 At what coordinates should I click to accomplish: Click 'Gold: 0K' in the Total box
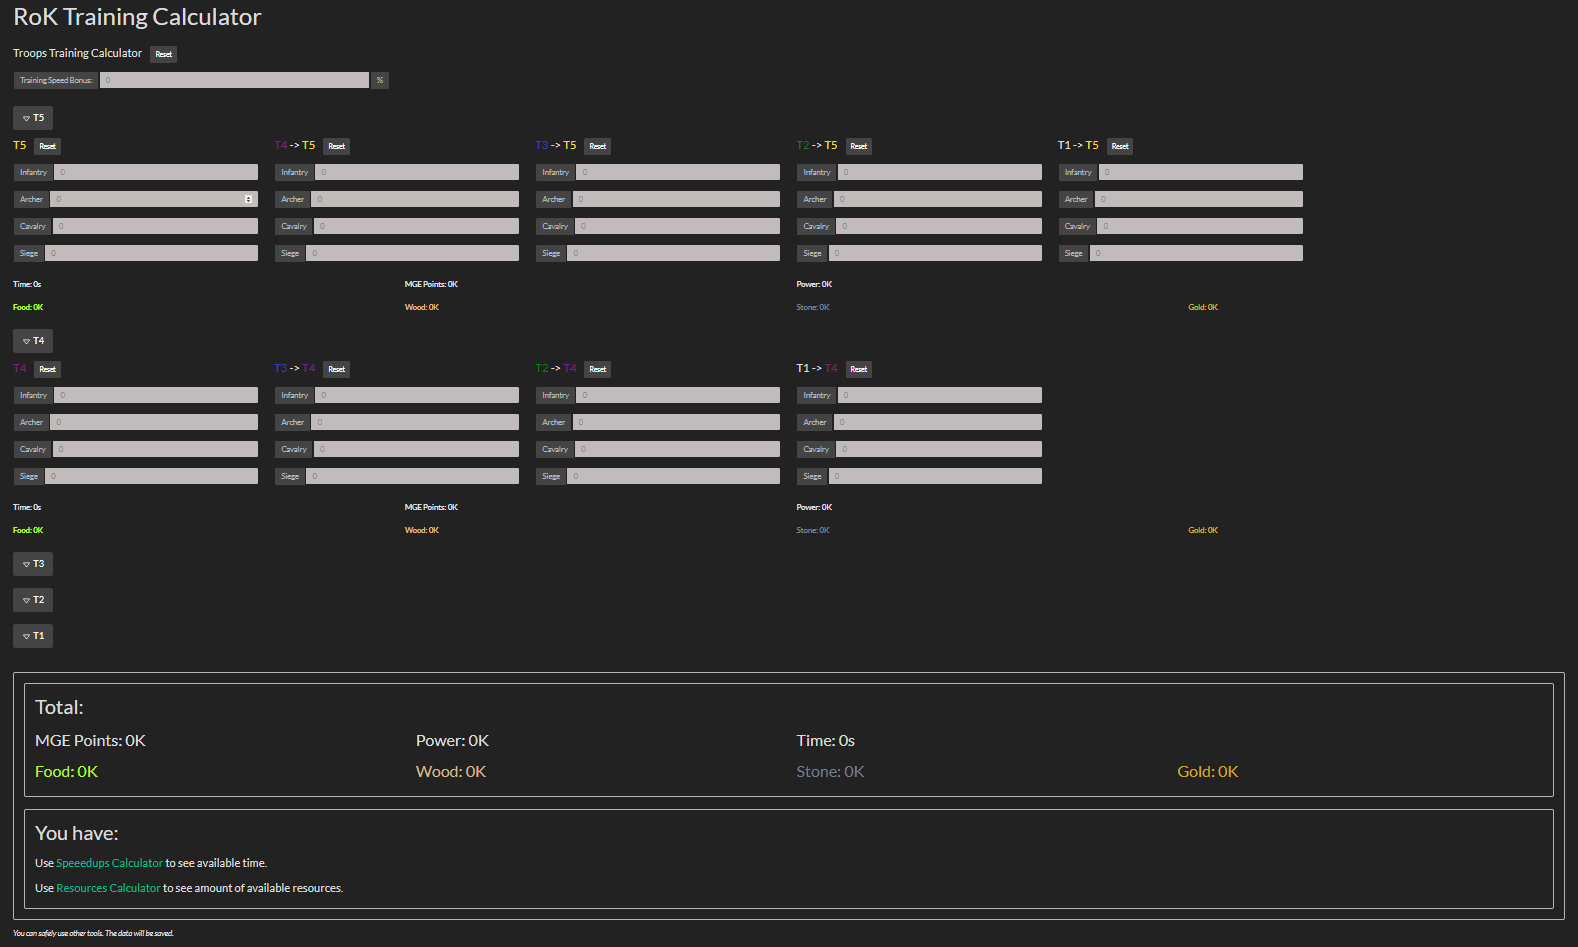[1208, 772]
